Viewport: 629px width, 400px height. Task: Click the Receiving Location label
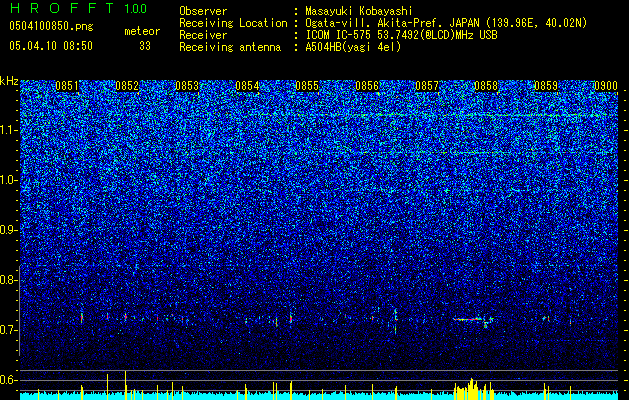pos(233,23)
